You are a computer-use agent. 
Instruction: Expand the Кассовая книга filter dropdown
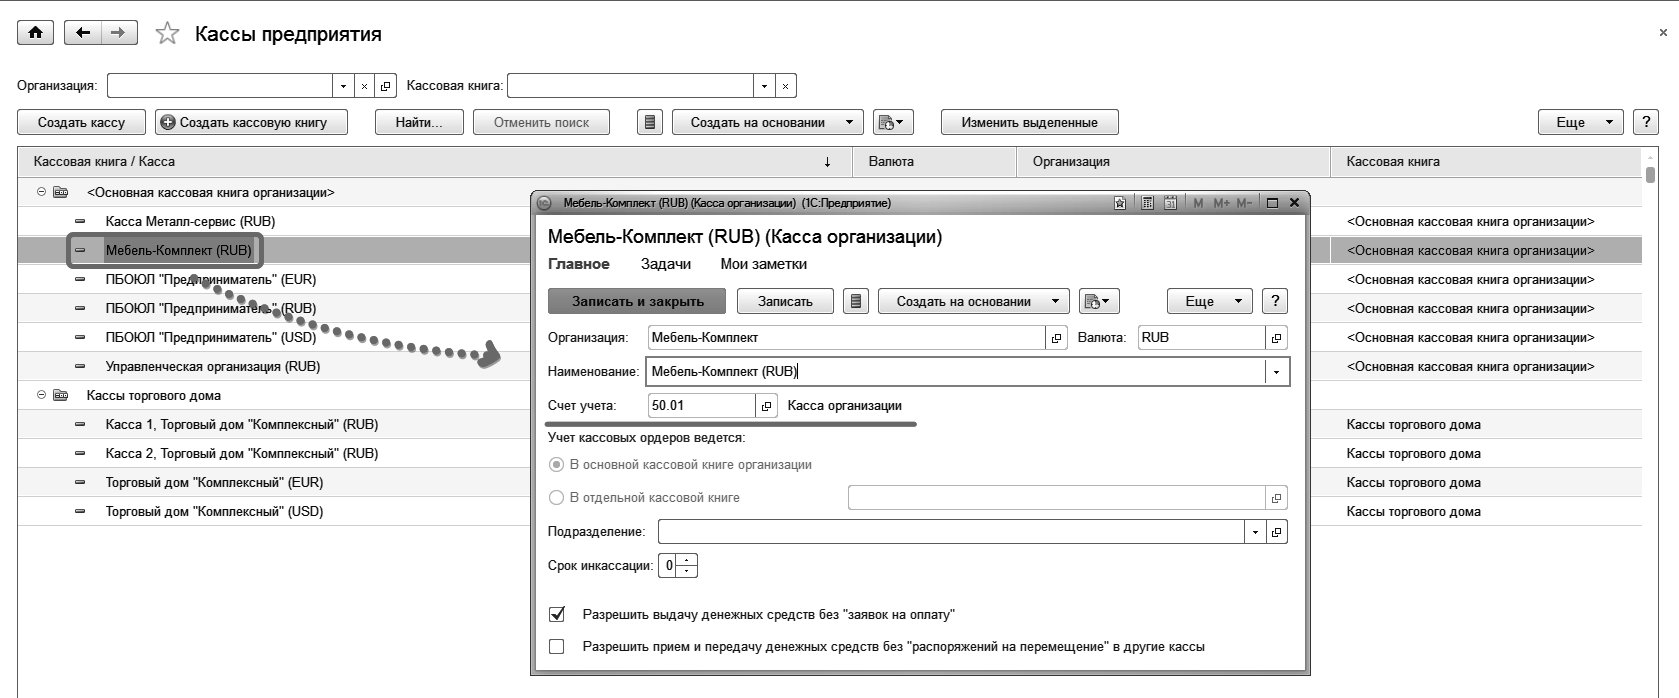pos(765,86)
